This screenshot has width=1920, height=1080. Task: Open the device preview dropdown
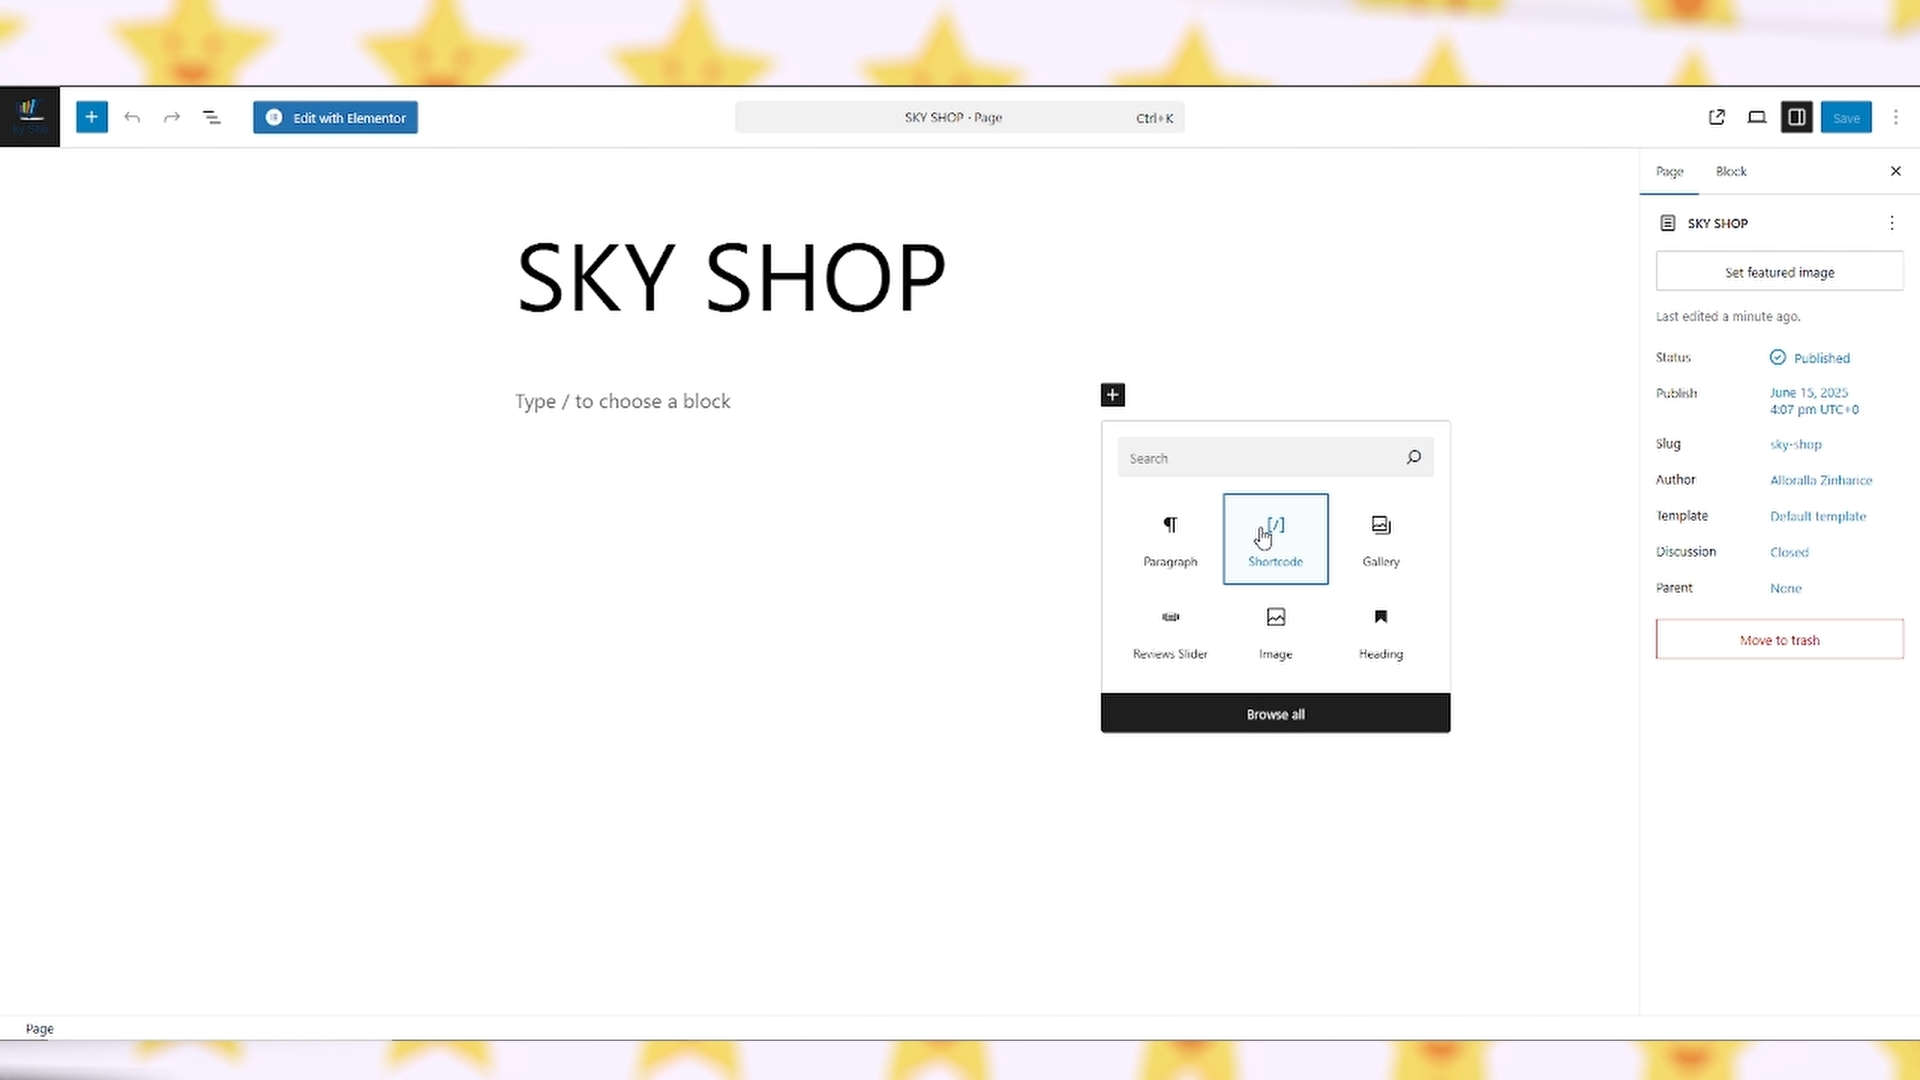pos(1756,117)
